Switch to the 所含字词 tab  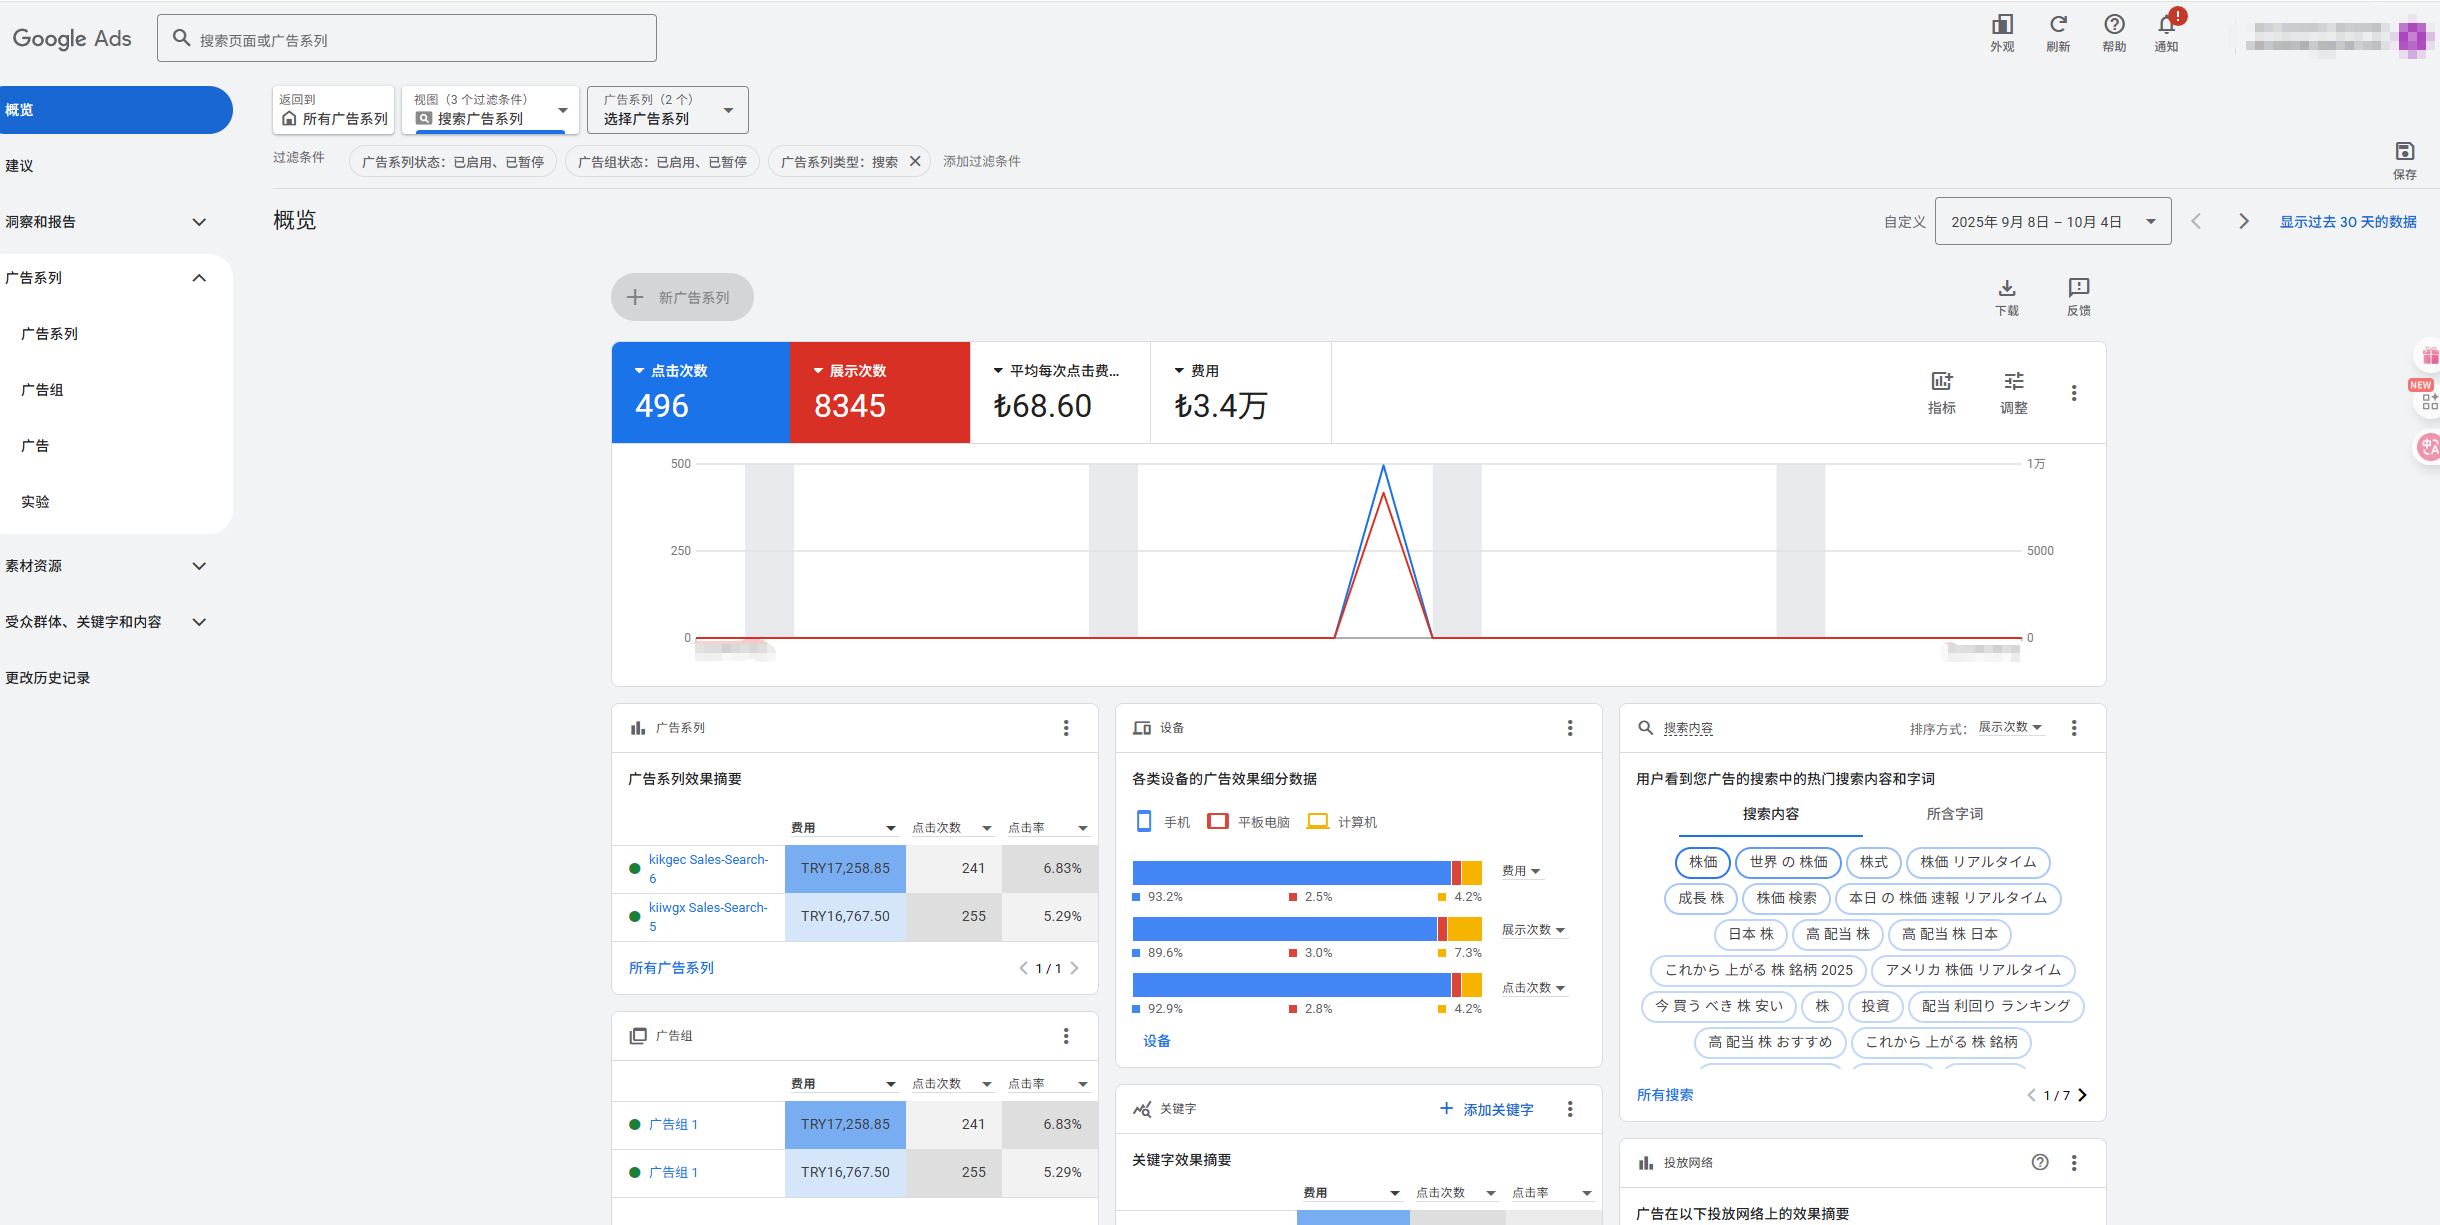pos(1954,814)
